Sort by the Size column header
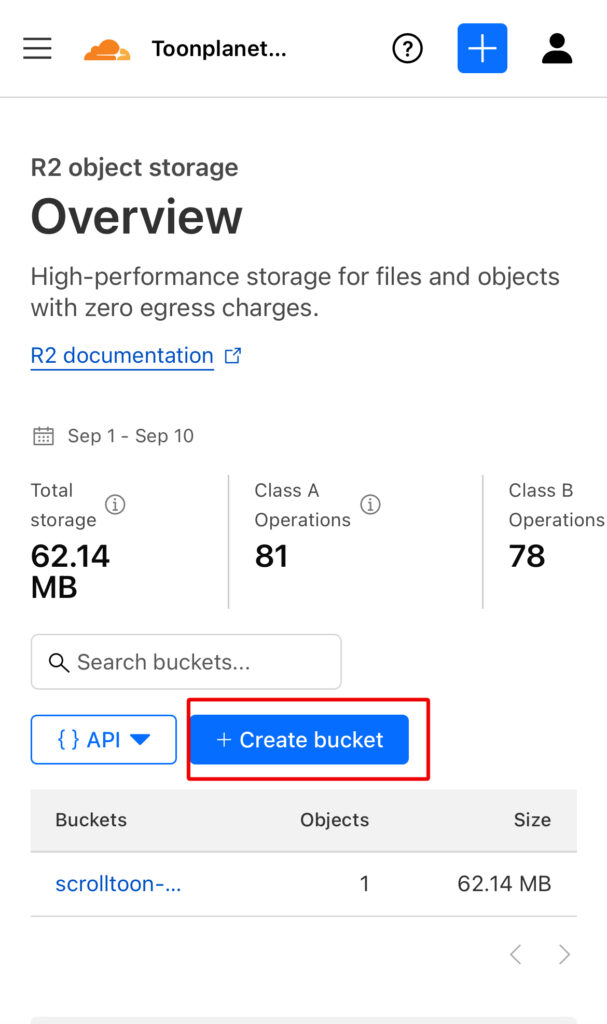Image resolution: width=607 pixels, height=1024 pixels. point(532,820)
